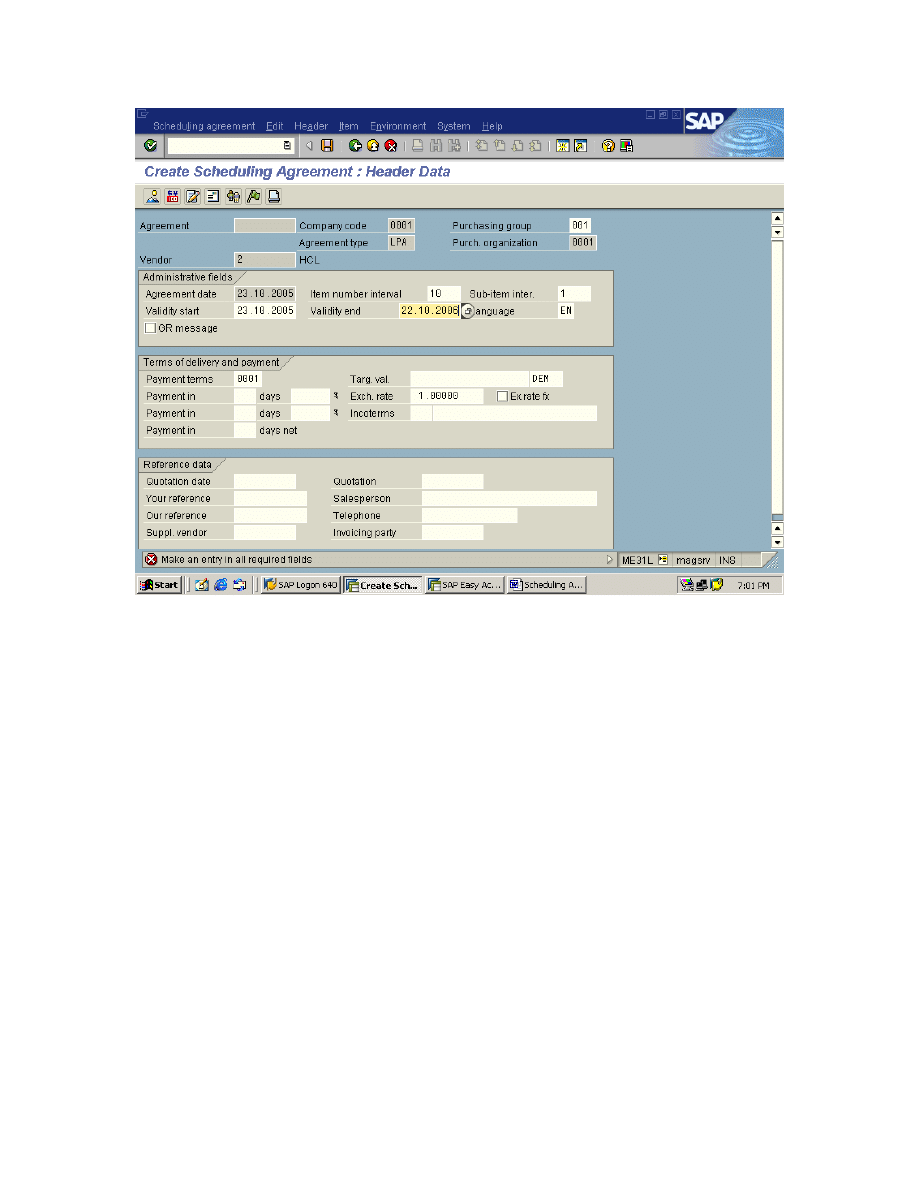
Task: Open the Environment menu
Action: tap(397, 126)
